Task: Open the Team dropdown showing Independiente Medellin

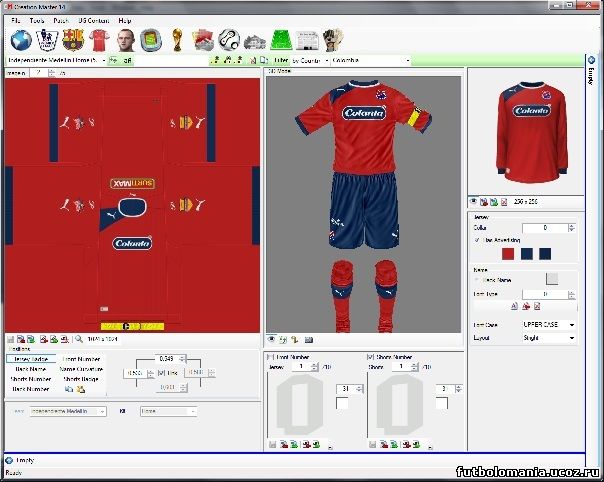Action: (68, 411)
